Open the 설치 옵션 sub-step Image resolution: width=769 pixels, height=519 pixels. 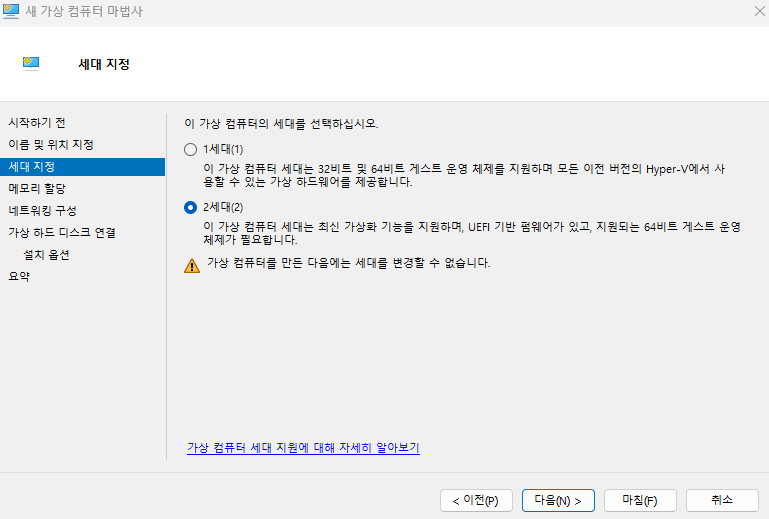pos(46,255)
